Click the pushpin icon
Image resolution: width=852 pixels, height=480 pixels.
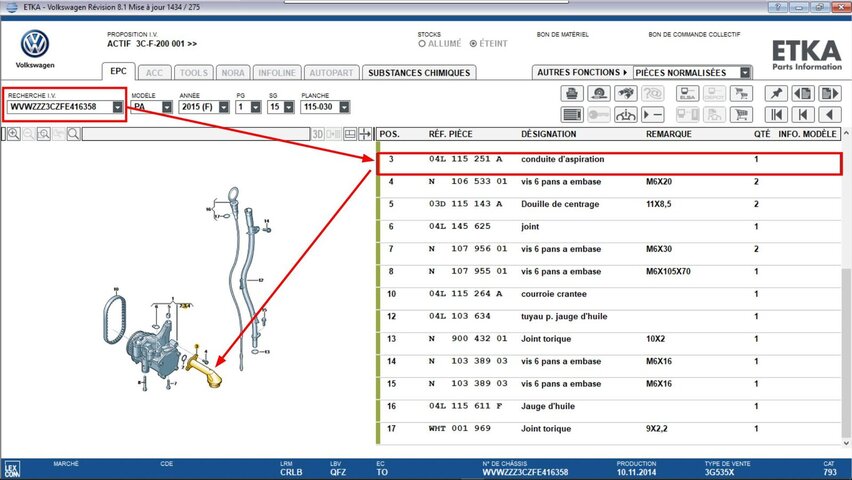(776, 93)
